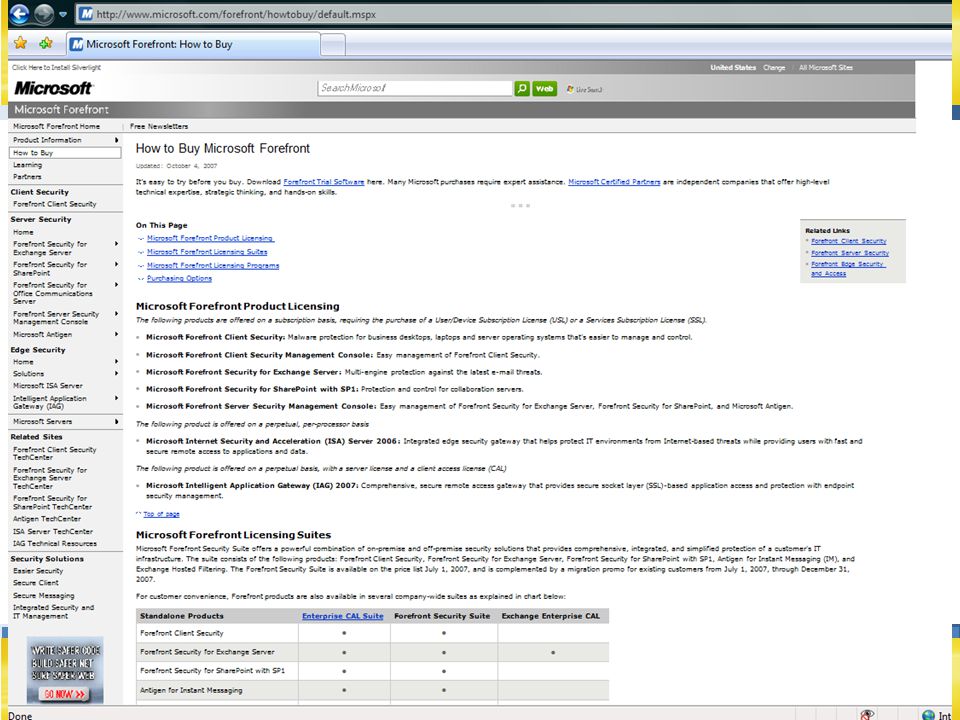Click the green Web search button

544,89
